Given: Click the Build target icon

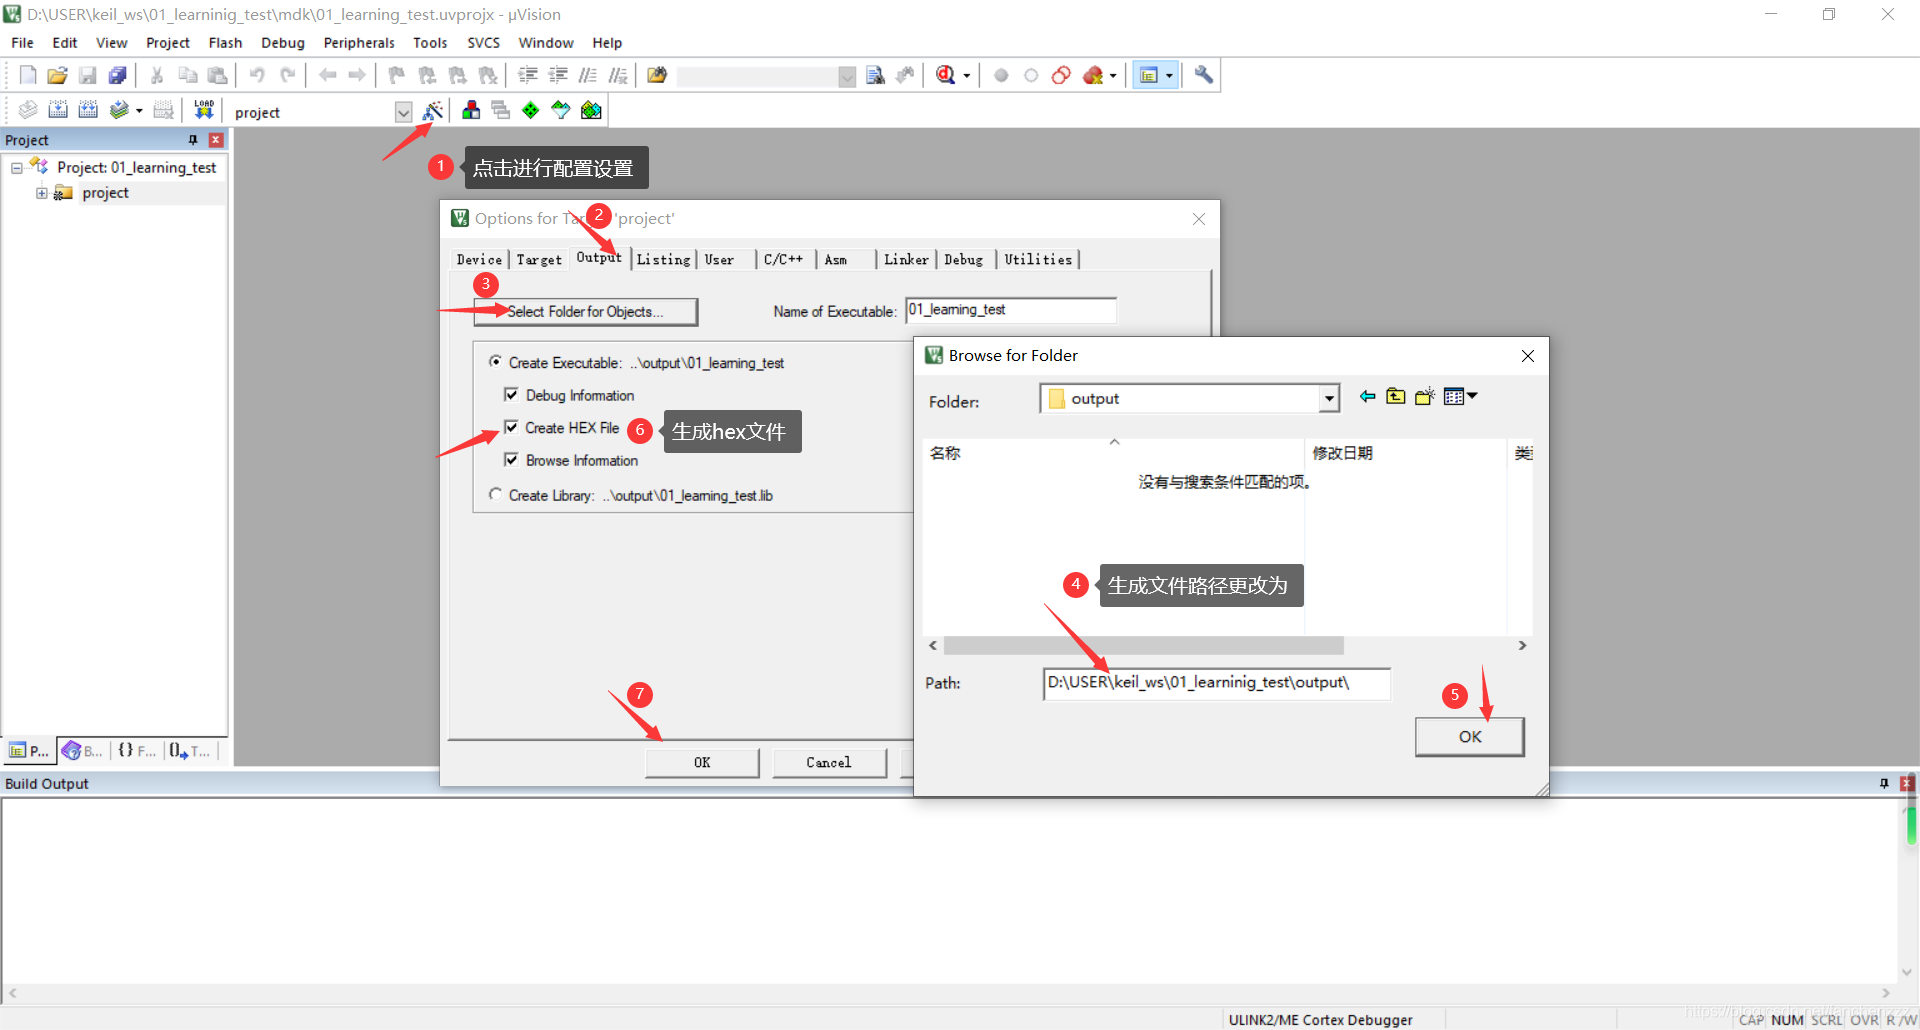Looking at the screenshot, I should point(58,110).
